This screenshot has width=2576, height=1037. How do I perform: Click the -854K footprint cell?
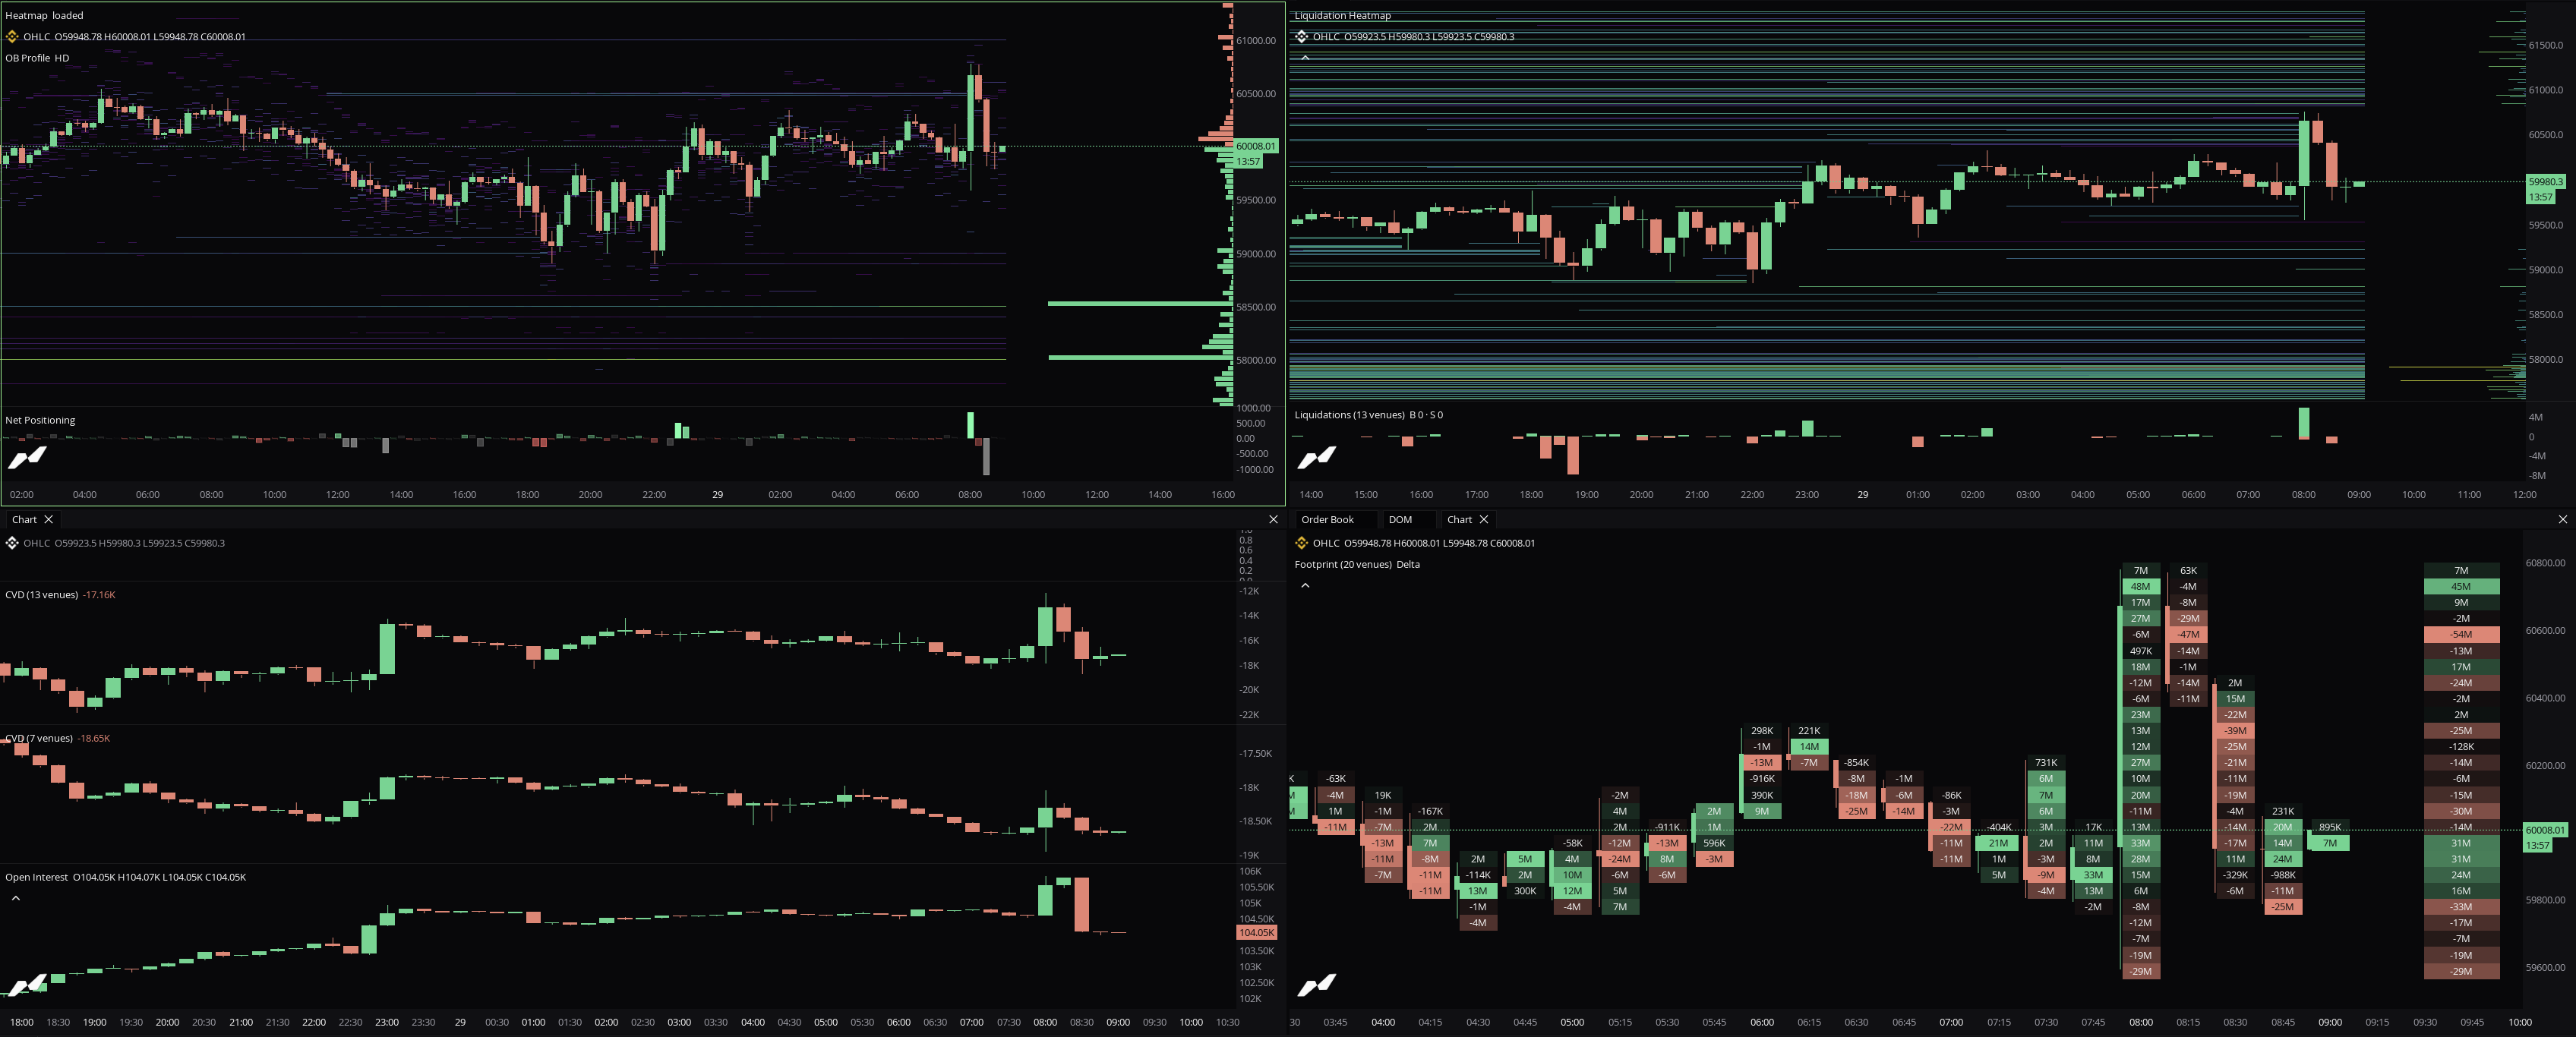1856,763
